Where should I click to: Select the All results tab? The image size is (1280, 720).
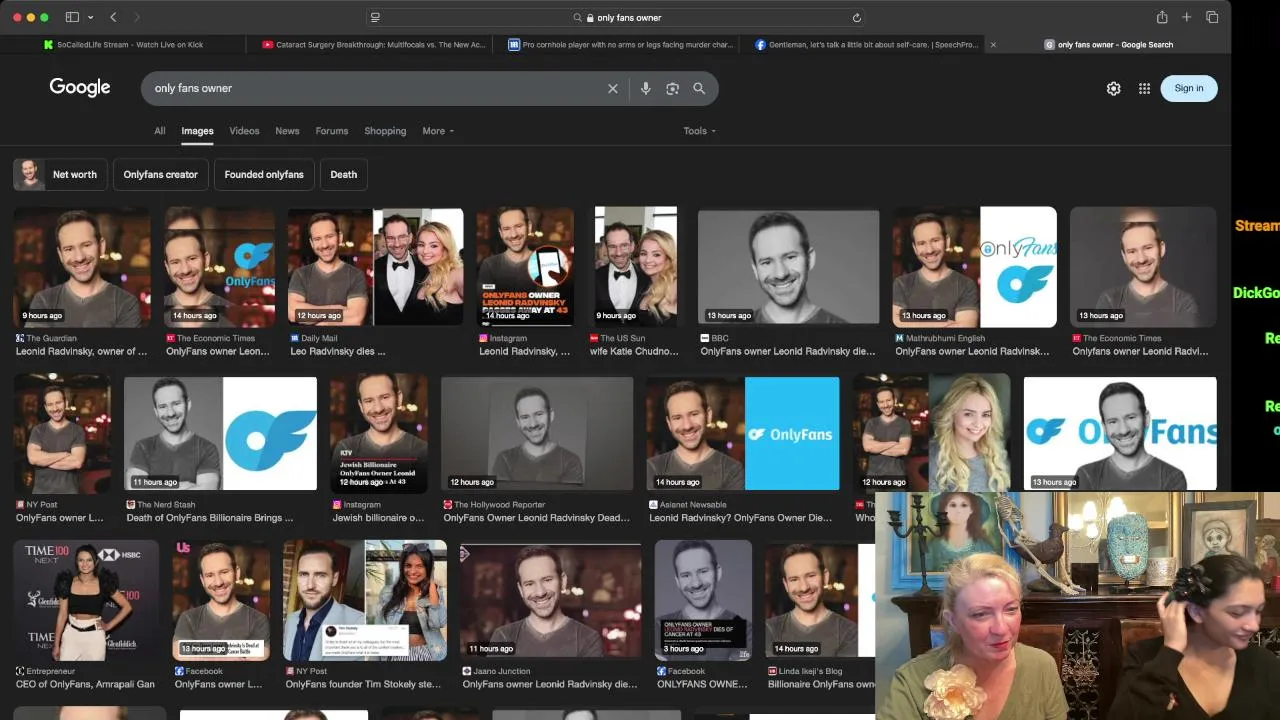pos(159,131)
